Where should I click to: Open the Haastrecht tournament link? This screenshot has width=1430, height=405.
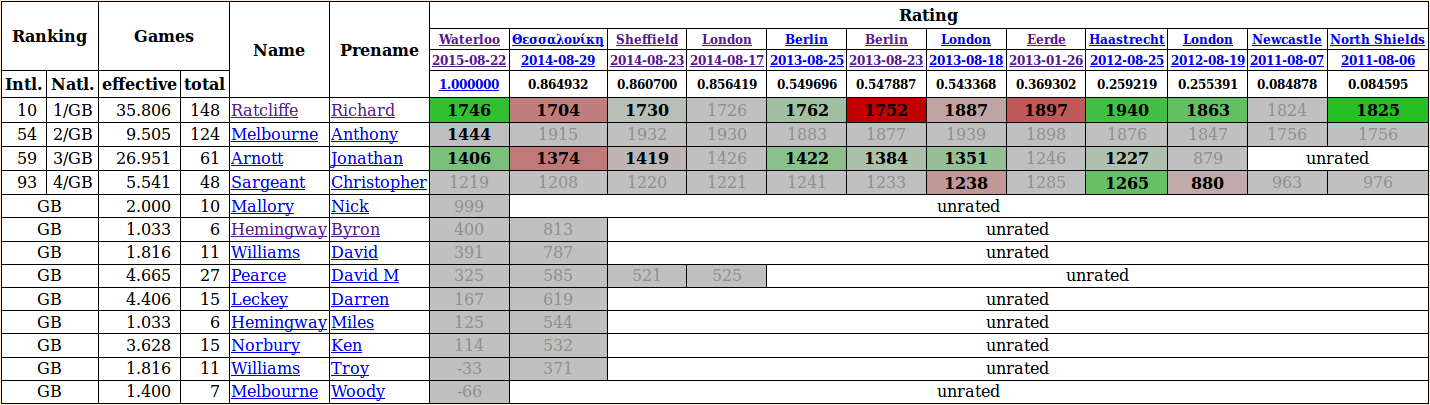1126,39
